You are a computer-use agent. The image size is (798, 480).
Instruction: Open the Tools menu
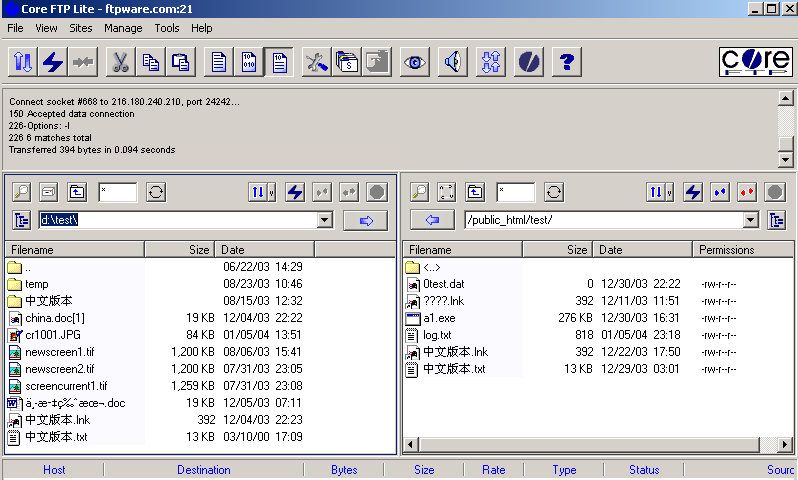click(x=167, y=28)
